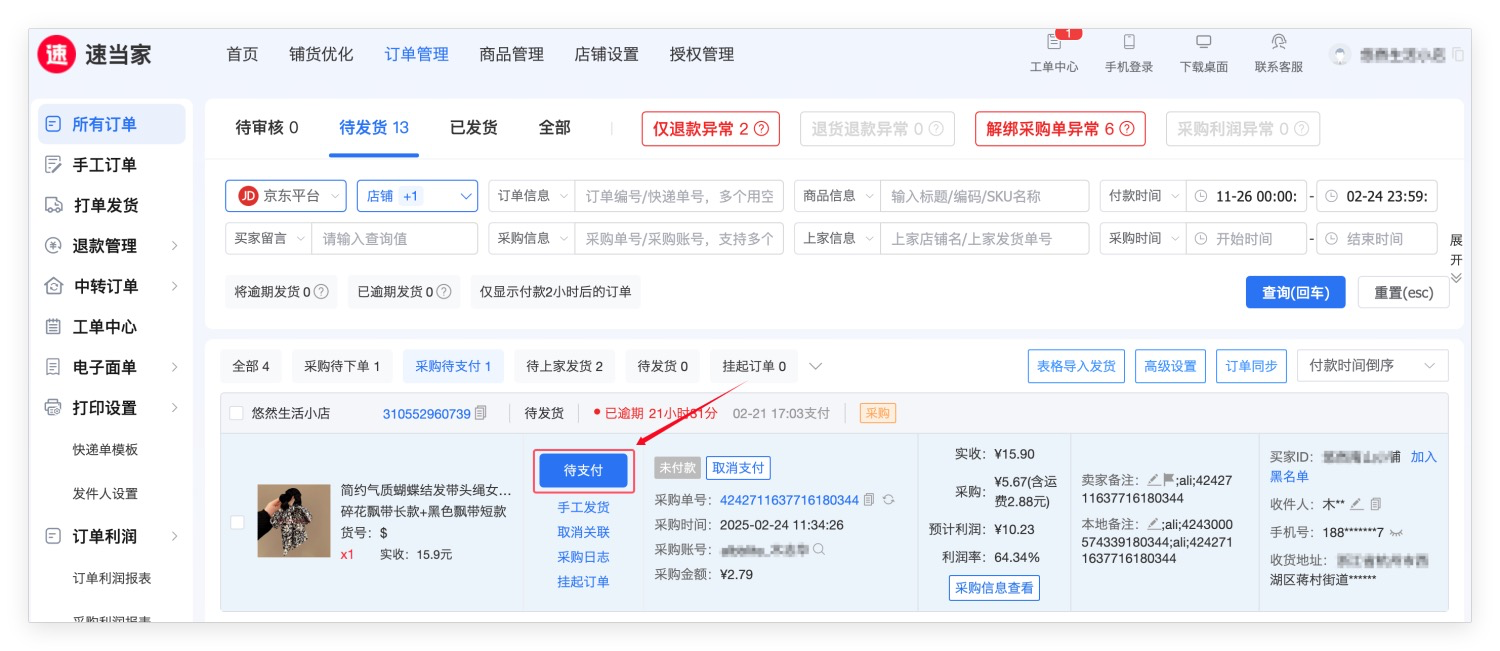This screenshot has width=1500, height=651.
Task: Open the 付款时间倒序 sort dropdown
Action: point(1371,366)
